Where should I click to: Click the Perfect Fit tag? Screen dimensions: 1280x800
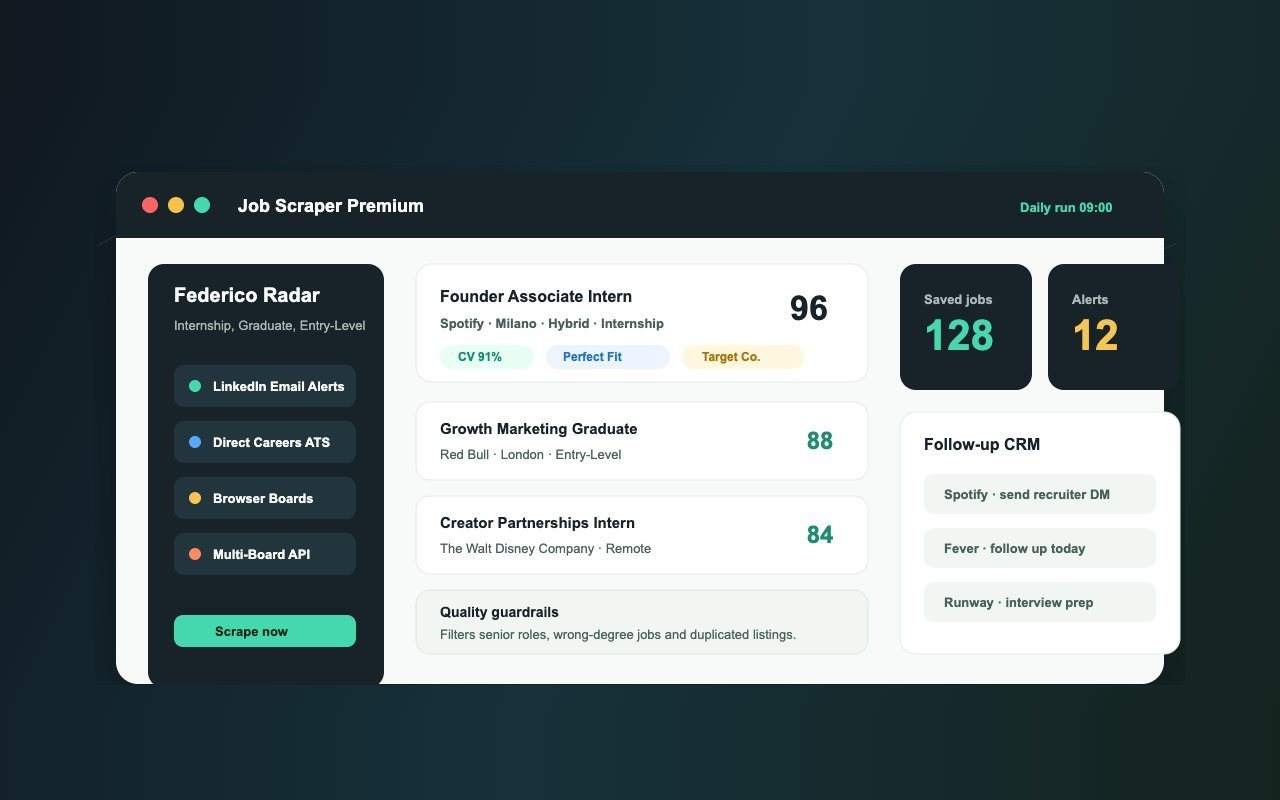pyautogui.click(x=608, y=357)
